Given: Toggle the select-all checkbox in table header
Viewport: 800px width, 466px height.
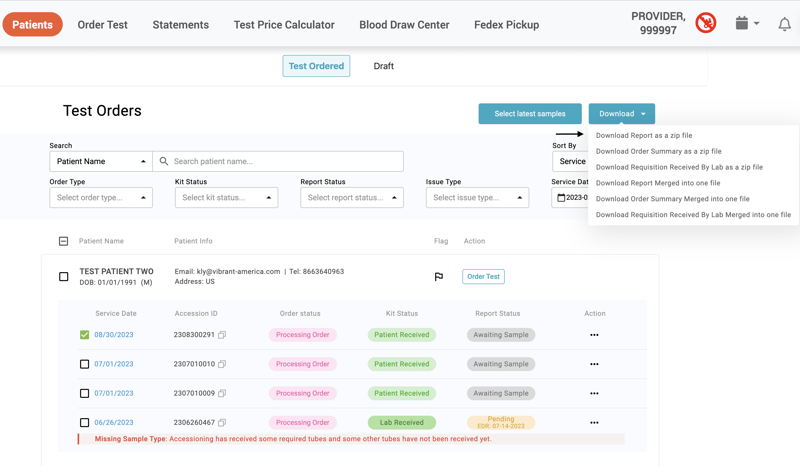Looking at the screenshot, I should coord(63,241).
